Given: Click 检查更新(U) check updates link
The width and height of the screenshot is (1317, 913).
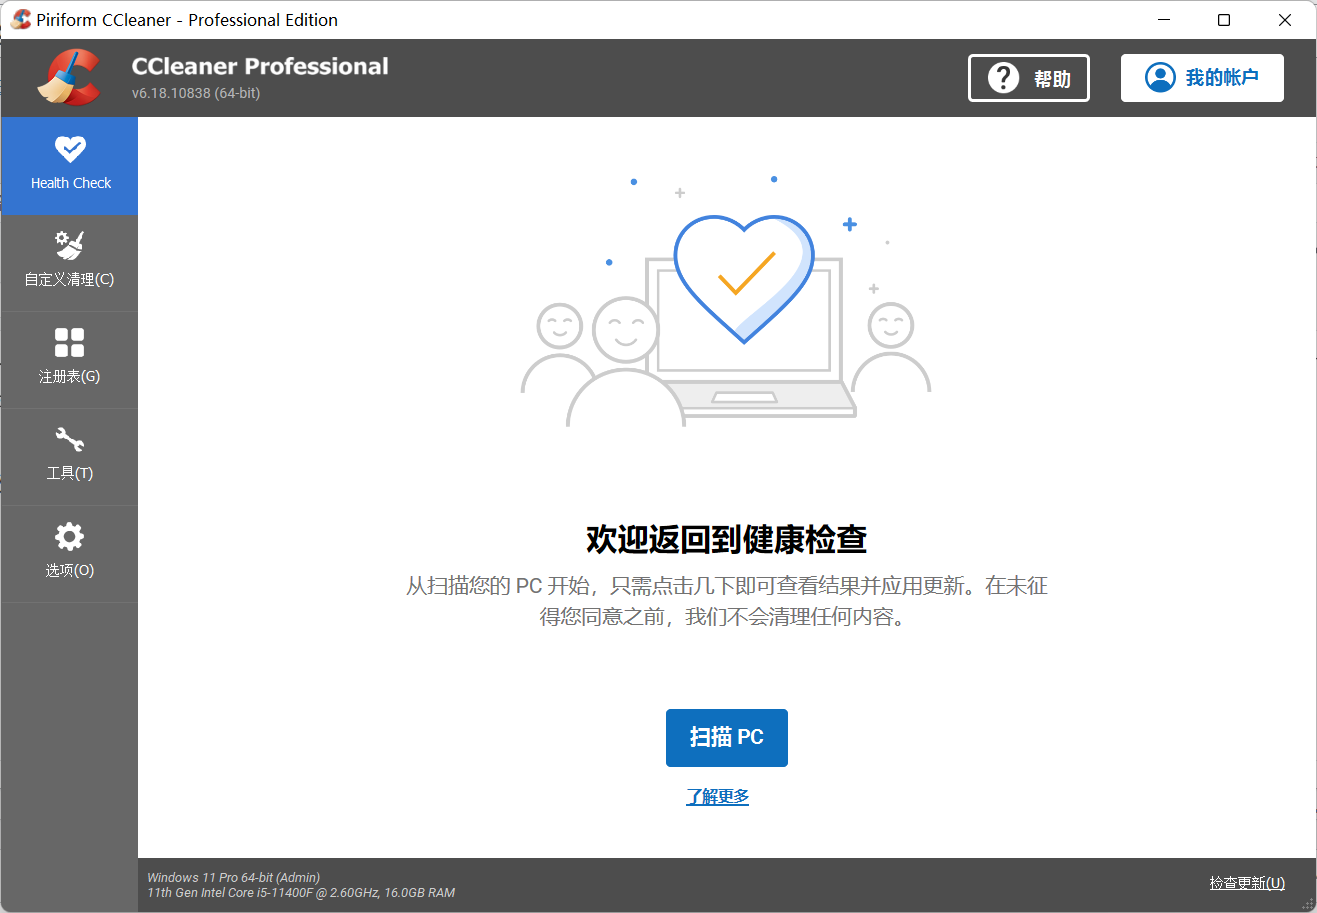Looking at the screenshot, I should [1247, 883].
